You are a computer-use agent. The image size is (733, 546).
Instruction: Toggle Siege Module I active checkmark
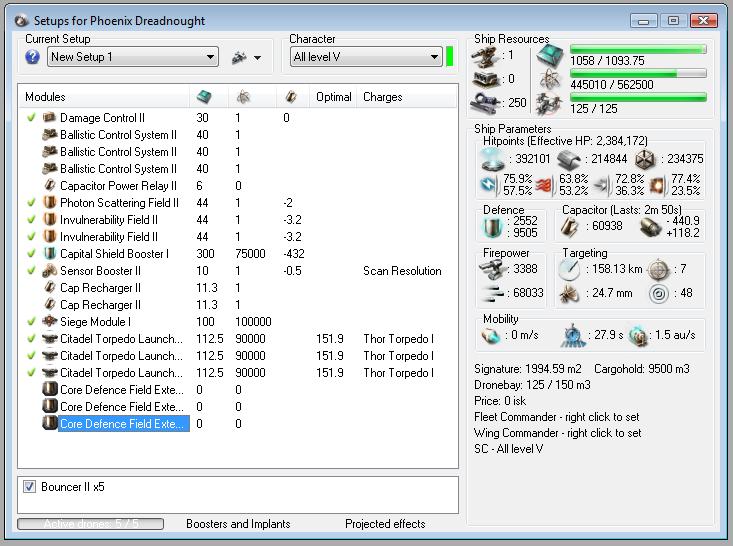click(x=31, y=321)
